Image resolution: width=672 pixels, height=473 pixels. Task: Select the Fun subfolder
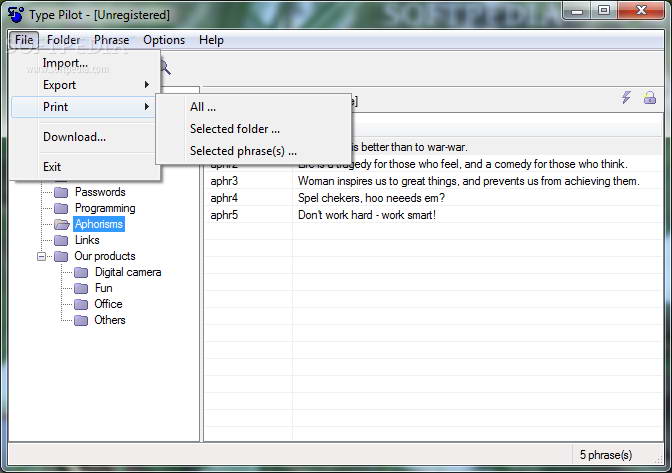[103, 288]
